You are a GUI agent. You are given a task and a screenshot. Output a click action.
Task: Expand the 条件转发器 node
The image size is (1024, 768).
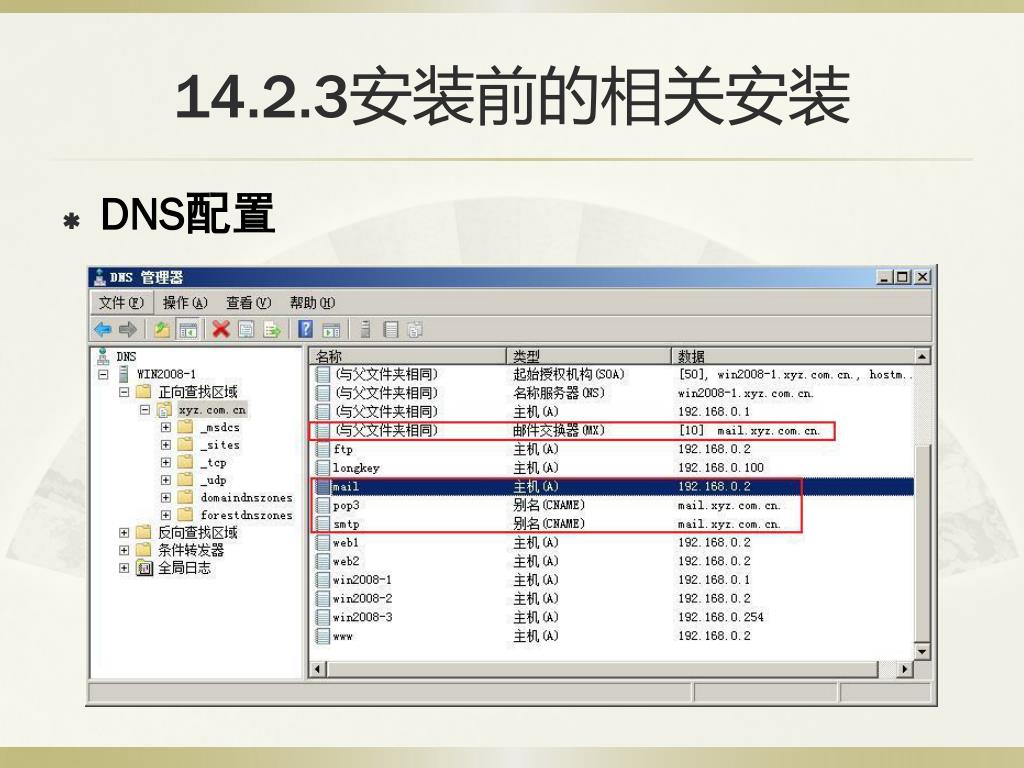(124, 551)
